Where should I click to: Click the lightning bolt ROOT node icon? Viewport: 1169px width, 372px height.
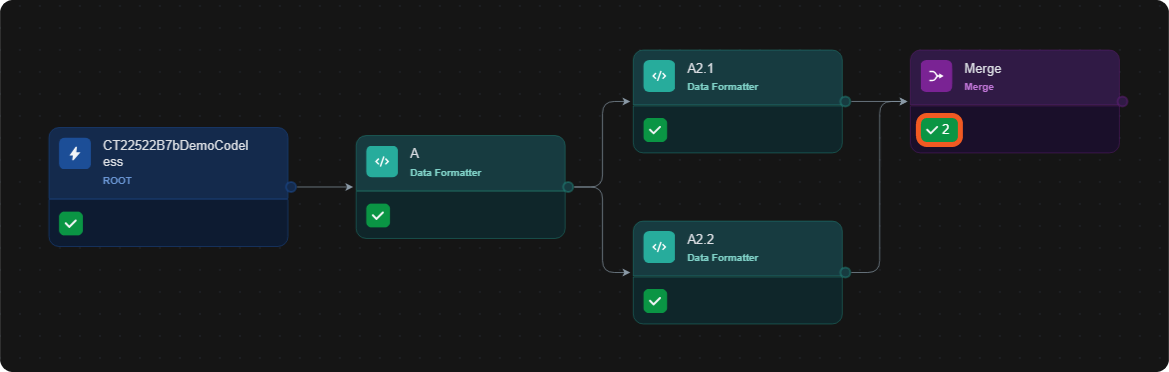point(75,154)
